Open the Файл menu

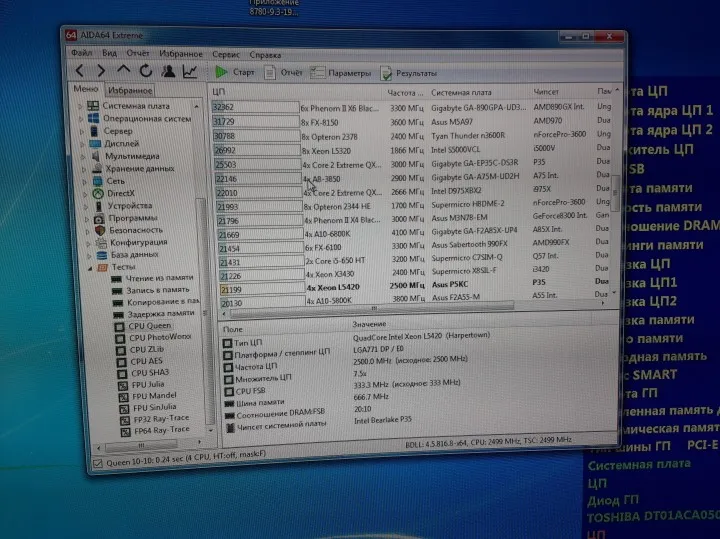click(x=81, y=53)
